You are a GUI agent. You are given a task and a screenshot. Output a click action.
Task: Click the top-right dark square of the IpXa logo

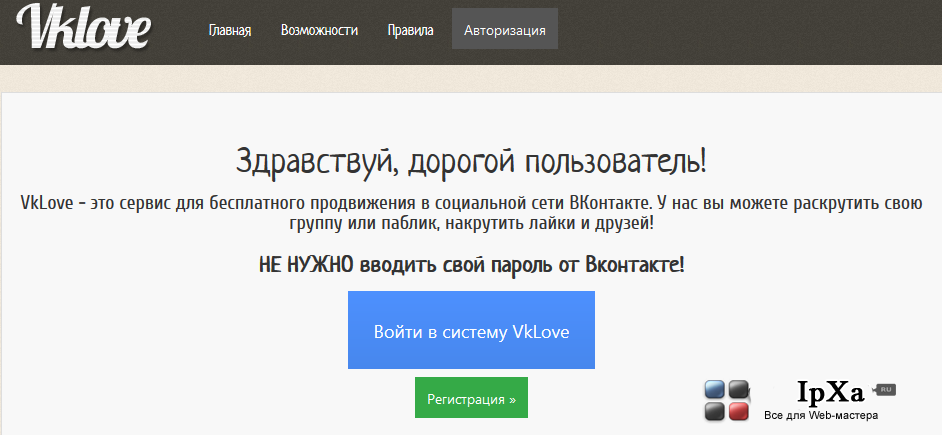tap(738, 390)
